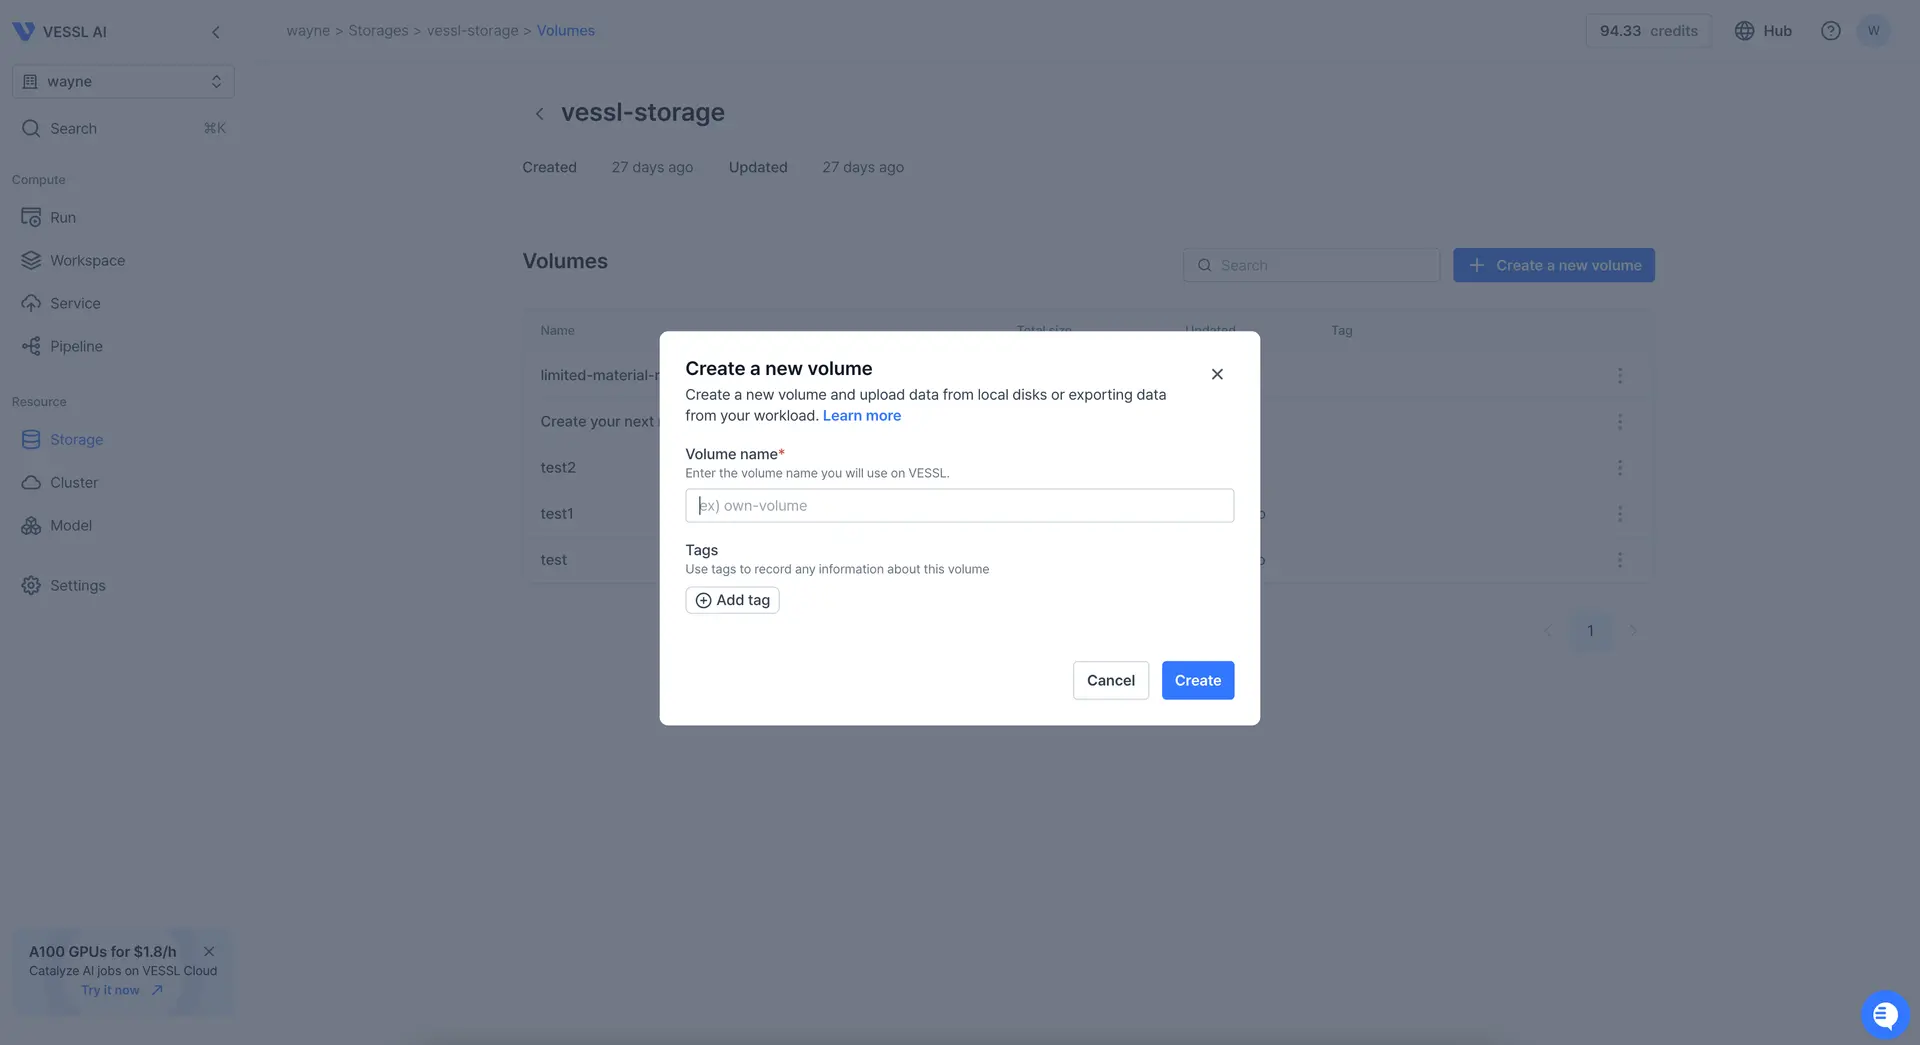Open options menu for test2 row
1920x1045 pixels.
pyautogui.click(x=1620, y=468)
